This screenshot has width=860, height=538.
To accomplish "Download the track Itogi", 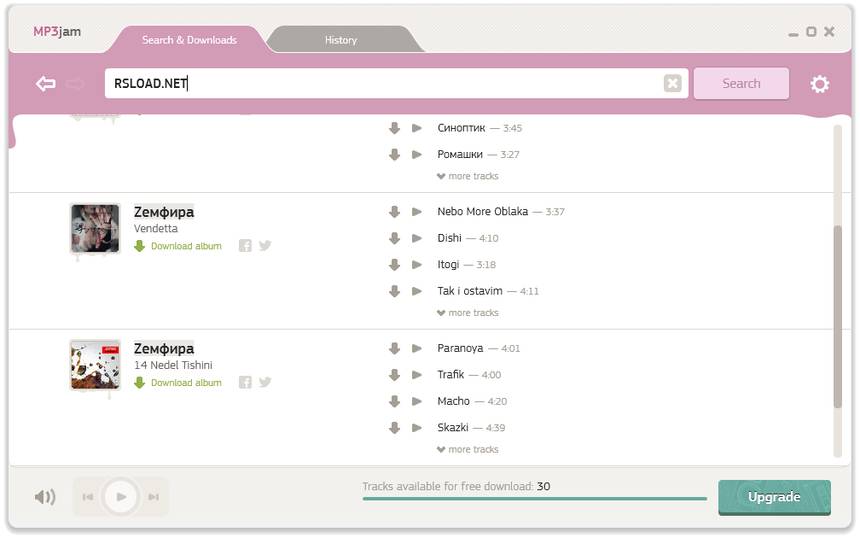I will [394, 264].
